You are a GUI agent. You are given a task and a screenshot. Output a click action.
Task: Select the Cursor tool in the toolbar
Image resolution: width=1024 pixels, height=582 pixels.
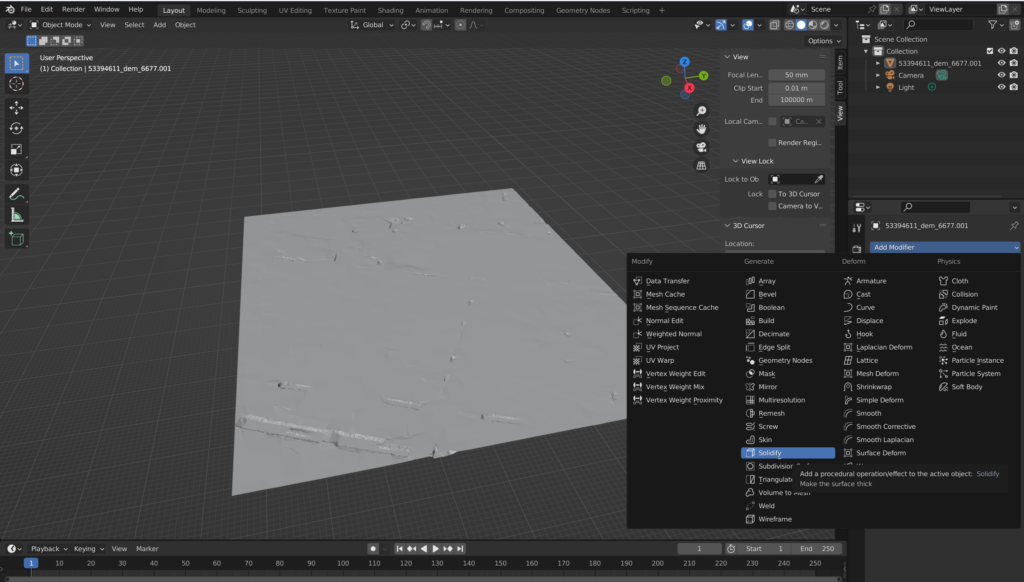pos(17,84)
